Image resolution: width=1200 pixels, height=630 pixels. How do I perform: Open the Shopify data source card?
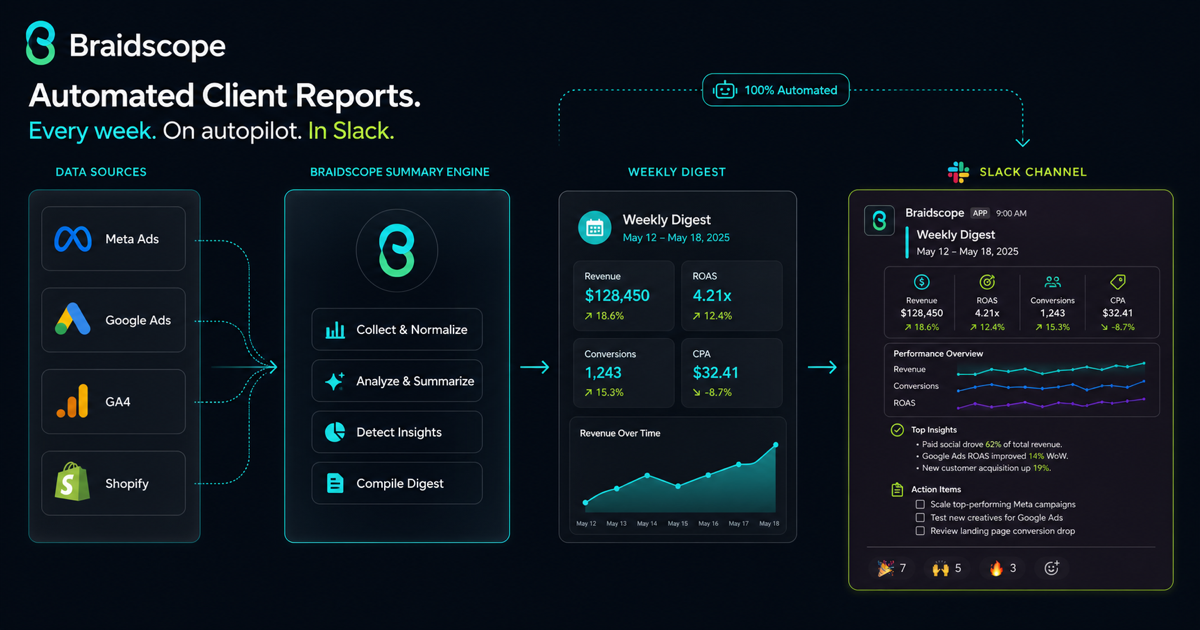click(113, 483)
